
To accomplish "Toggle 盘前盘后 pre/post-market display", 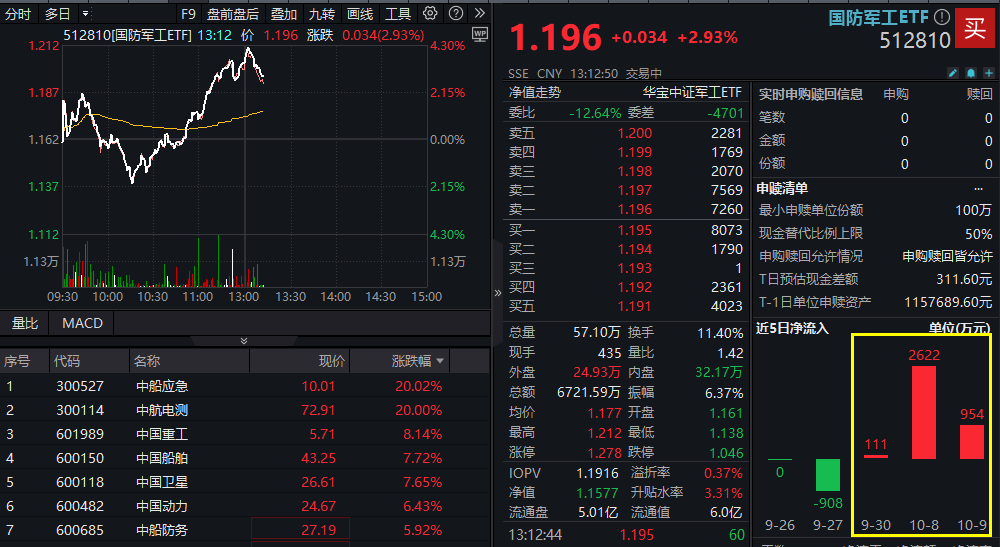I will pyautogui.click(x=232, y=14).
